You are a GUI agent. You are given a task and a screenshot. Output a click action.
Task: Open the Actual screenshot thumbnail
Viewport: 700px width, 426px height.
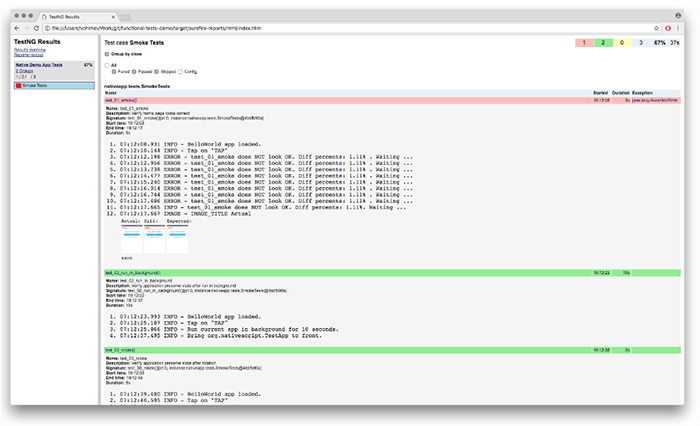point(131,239)
